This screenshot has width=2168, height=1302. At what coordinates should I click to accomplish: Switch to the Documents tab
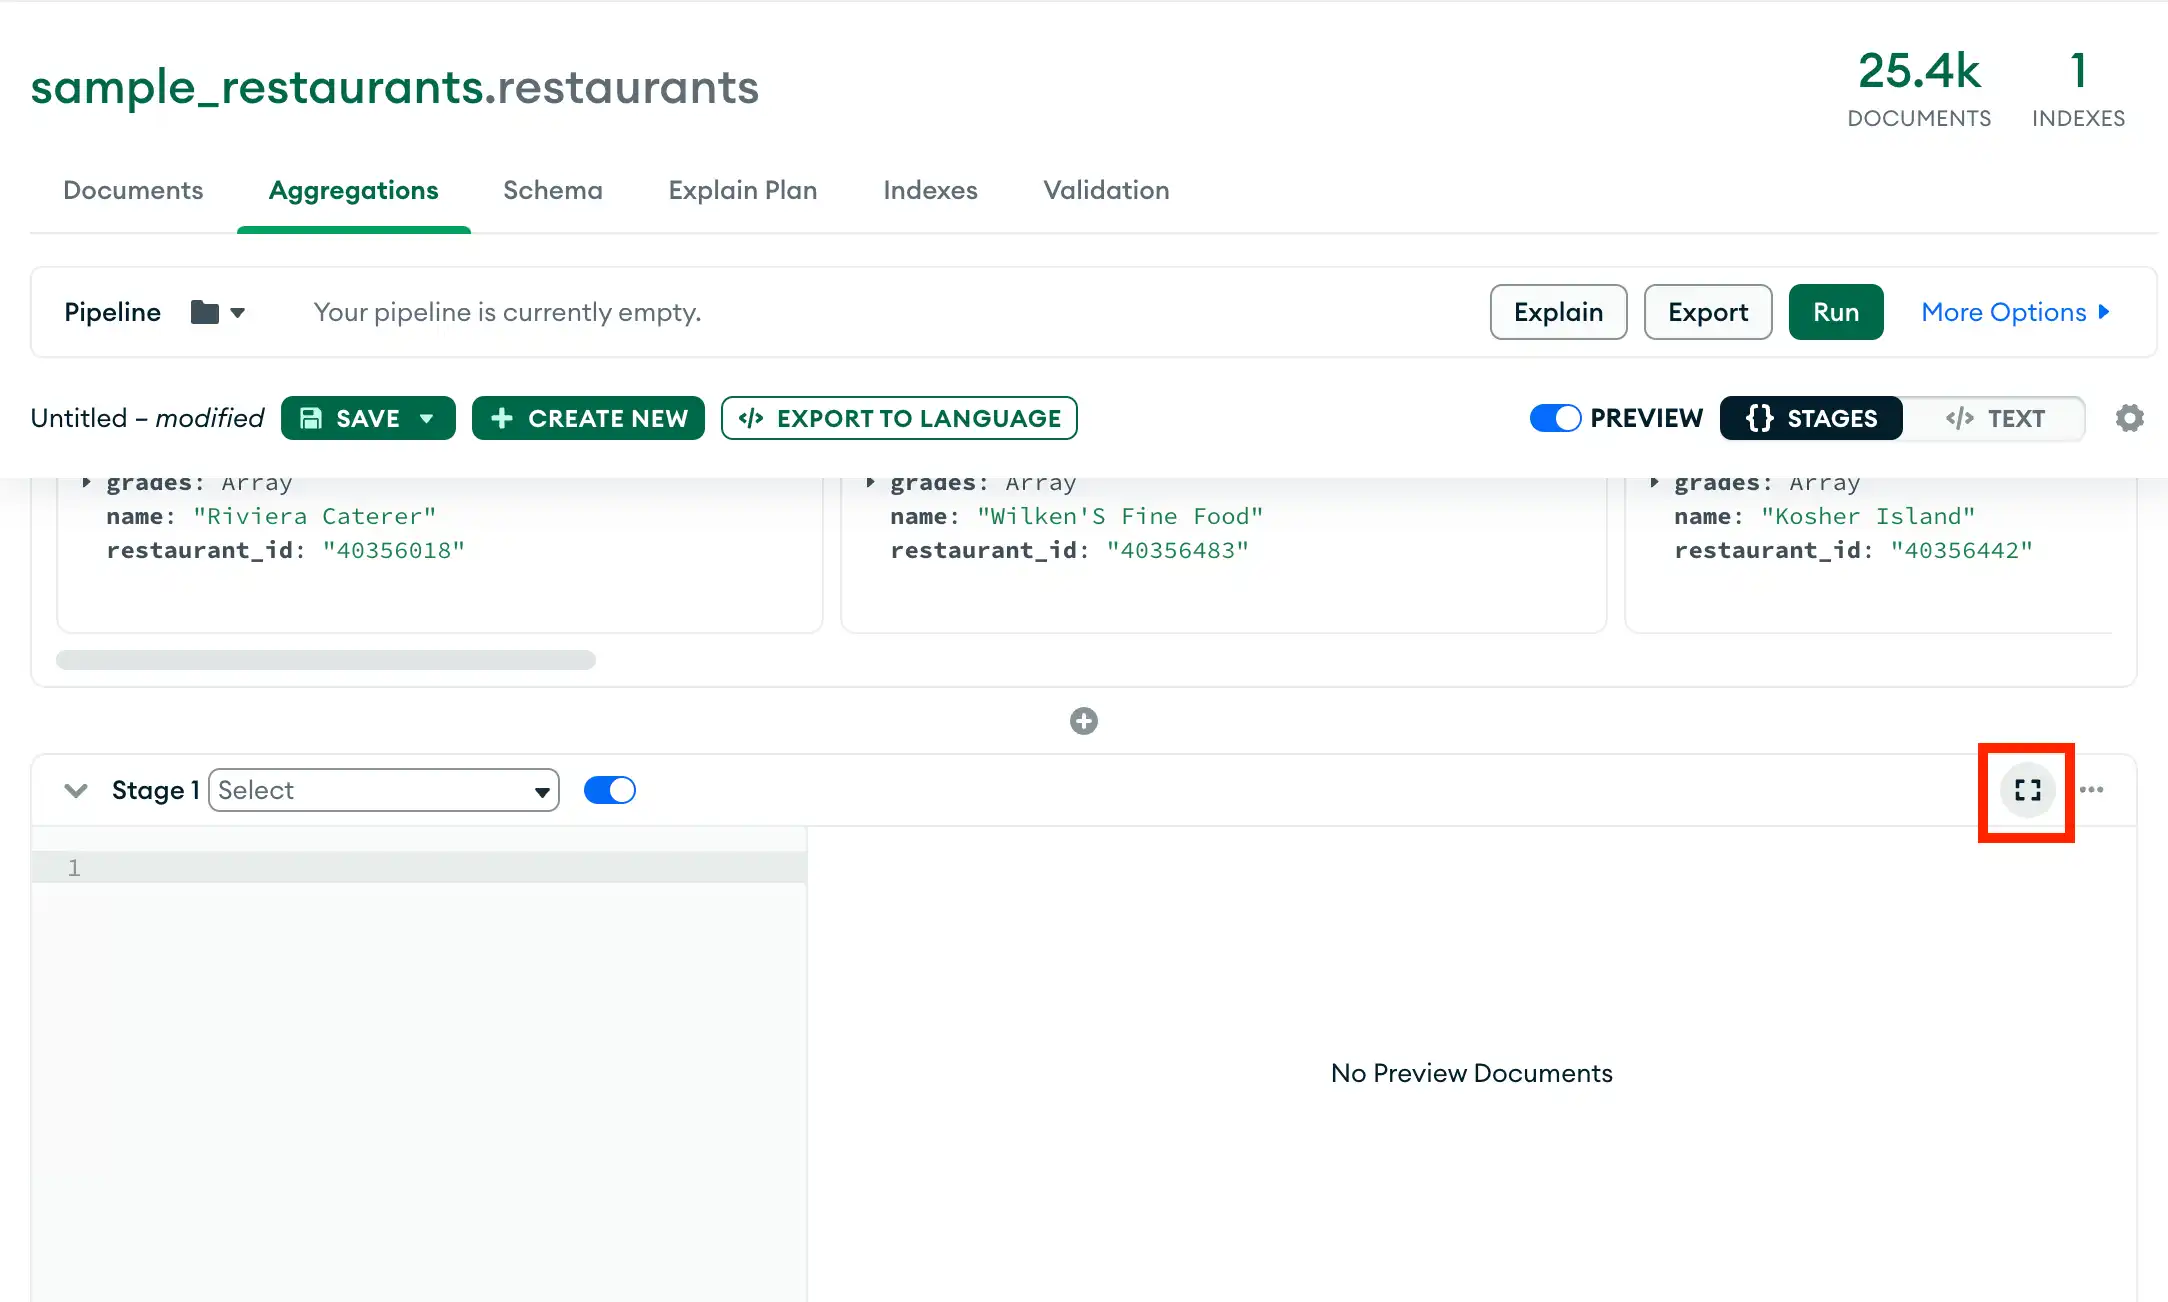(x=132, y=189)
